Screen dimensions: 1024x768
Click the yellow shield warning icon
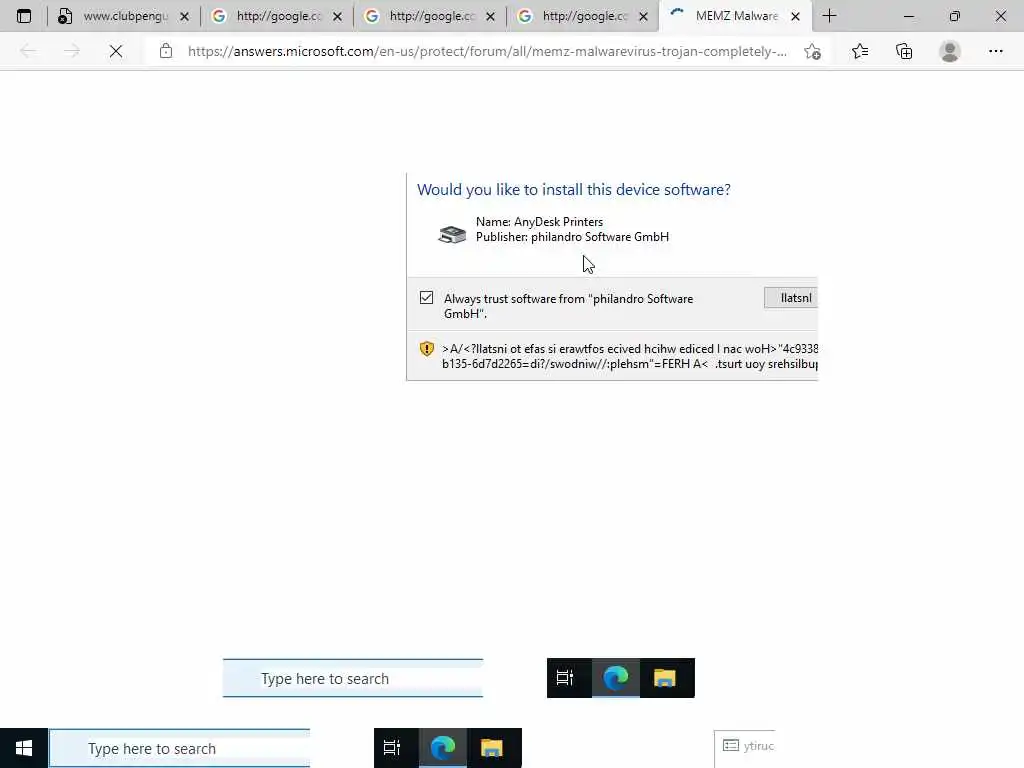pos(426,349)
